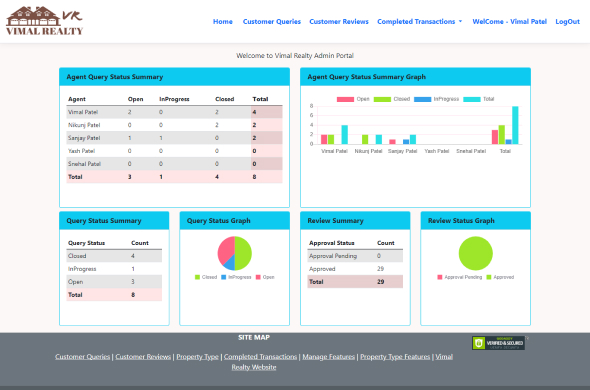The image size is (590, 390).
Task: Click the Query Status Graph panel header
Action: tap(234, 221)
